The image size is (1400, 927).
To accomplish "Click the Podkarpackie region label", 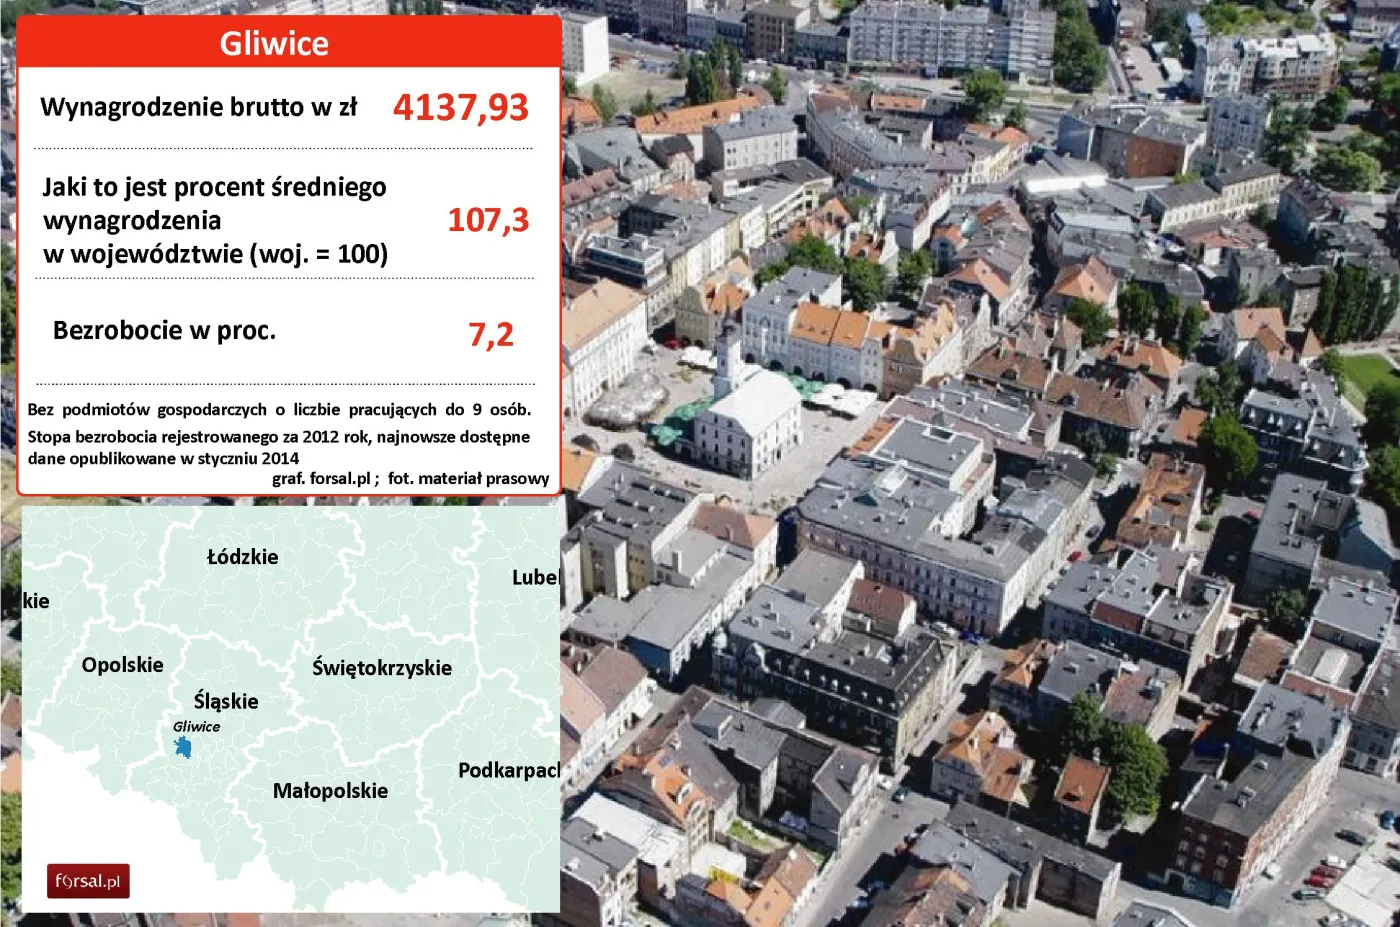I will (x=508, y=770).
